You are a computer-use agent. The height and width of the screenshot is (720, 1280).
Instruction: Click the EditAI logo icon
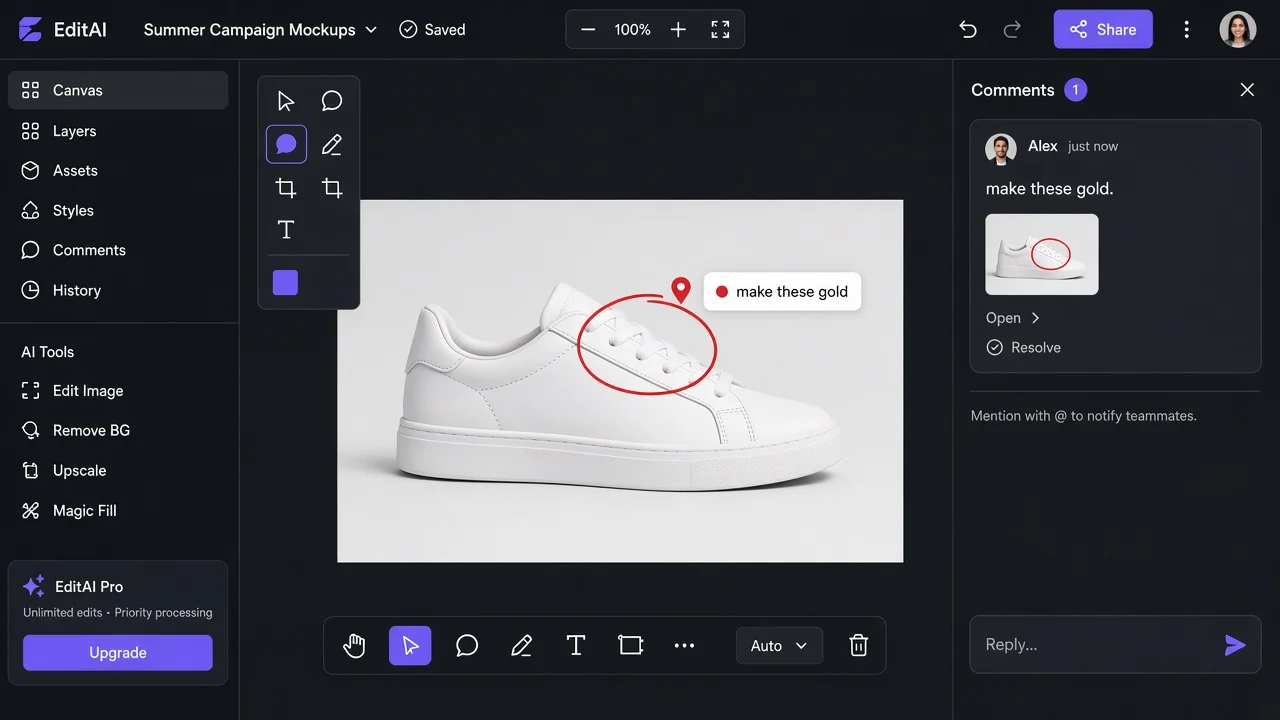pyautogui.click(x=30, y=30)
